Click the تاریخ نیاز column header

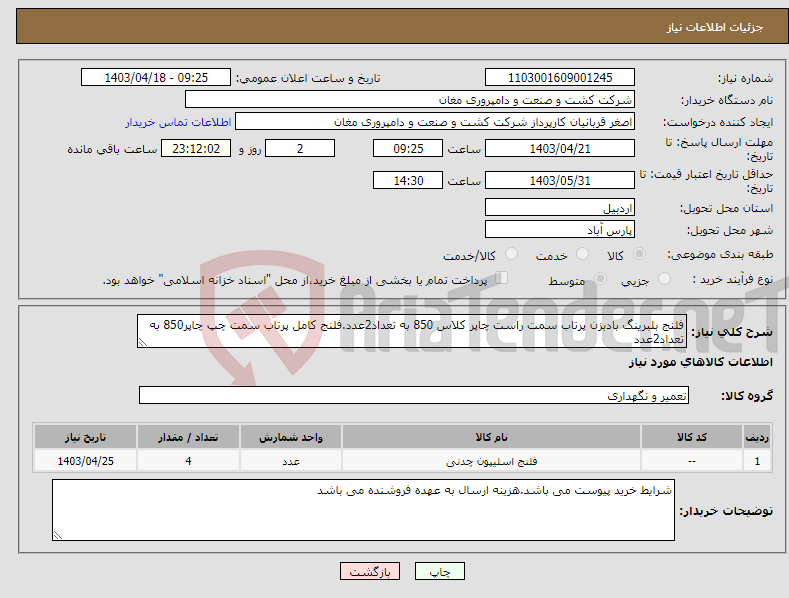point(85,437)
